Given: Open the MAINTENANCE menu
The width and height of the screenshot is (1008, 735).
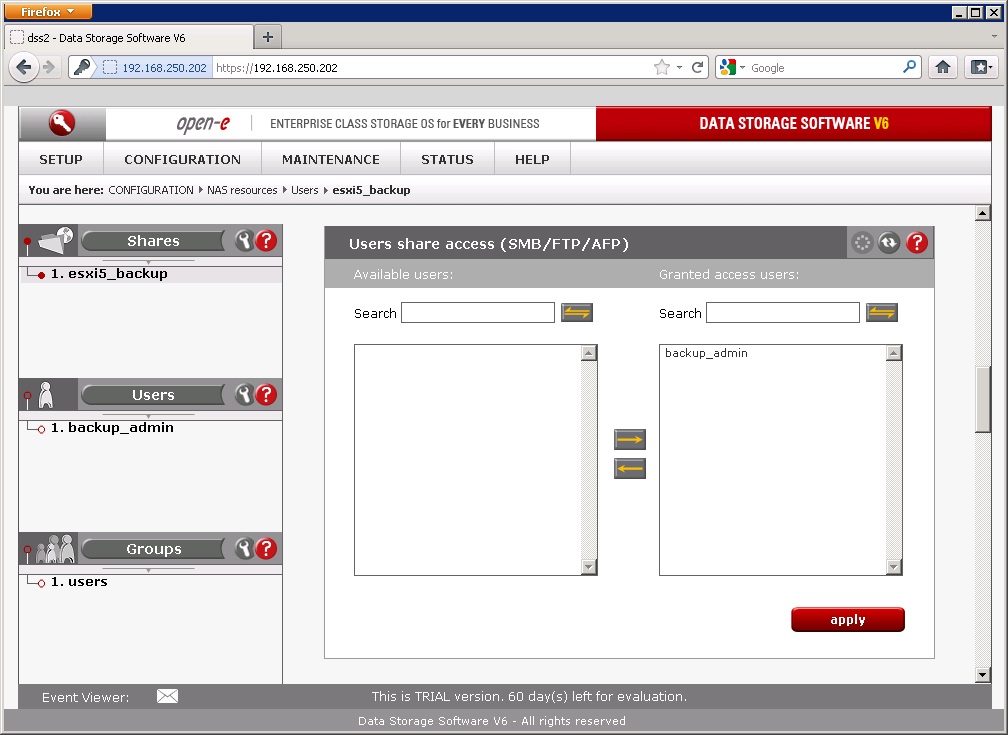Looking at the screenshot, I should (x=331, y=159).
